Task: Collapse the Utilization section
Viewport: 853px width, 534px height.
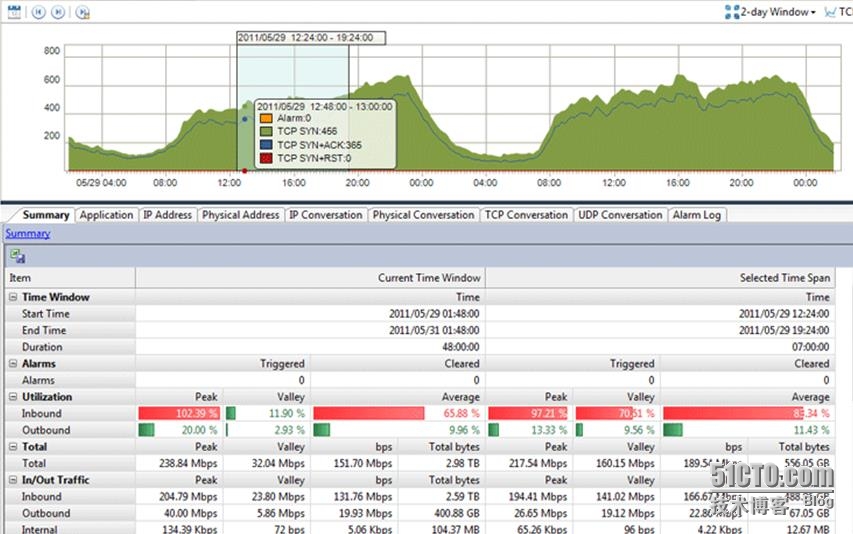Action: pyautogui.click(x=13, y=397)
